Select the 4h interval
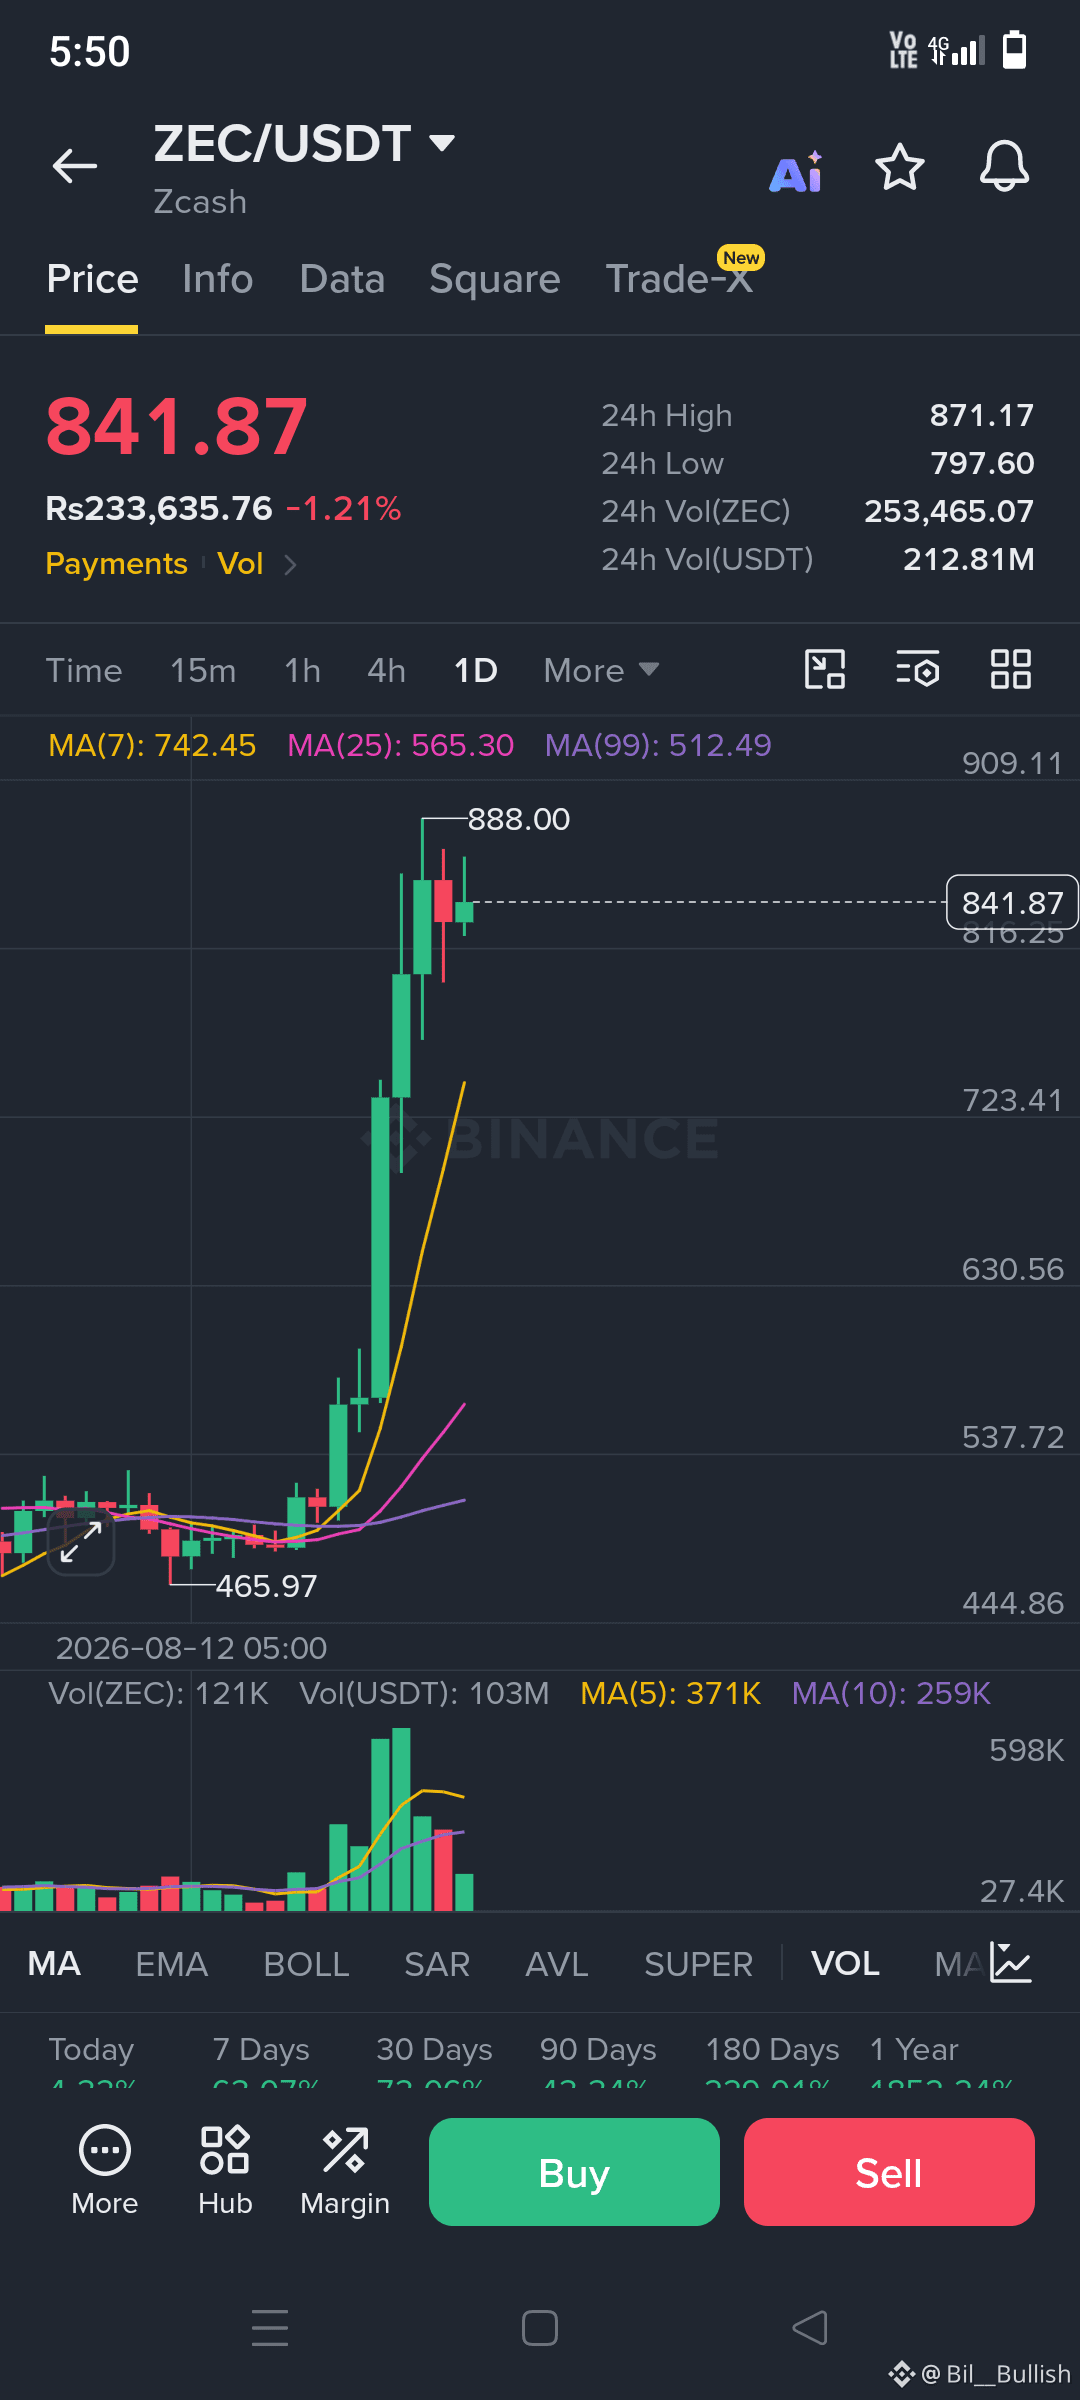 coord(386,670)
